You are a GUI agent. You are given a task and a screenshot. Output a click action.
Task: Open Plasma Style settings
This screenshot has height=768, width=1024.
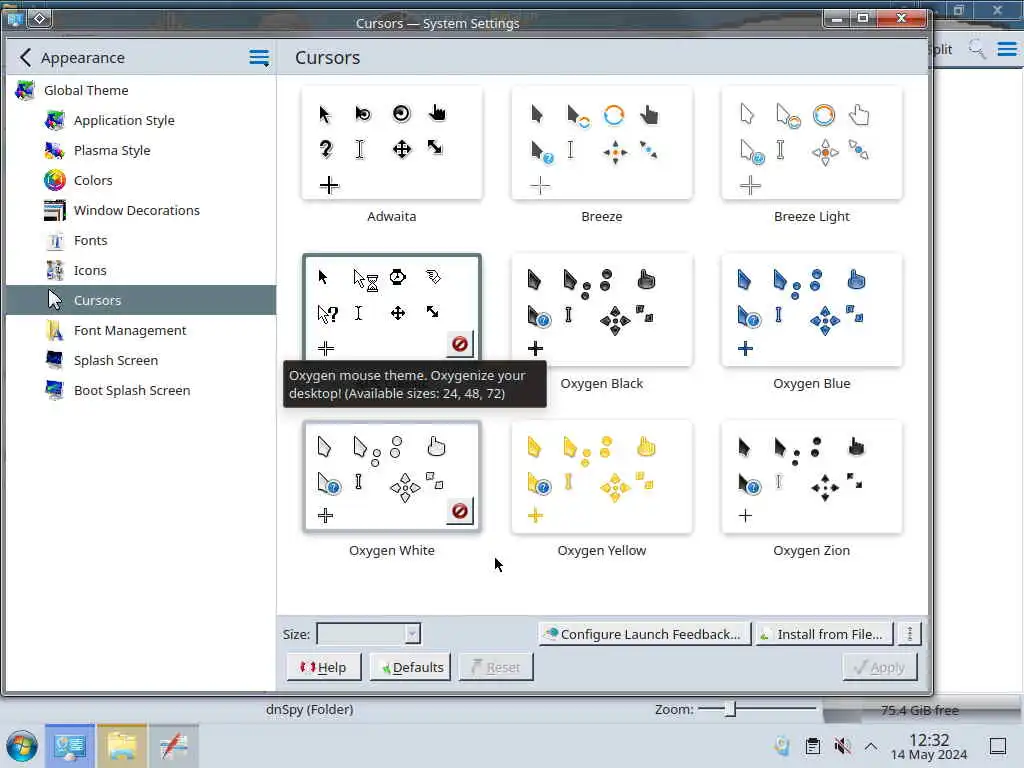(x=112, y=150)
